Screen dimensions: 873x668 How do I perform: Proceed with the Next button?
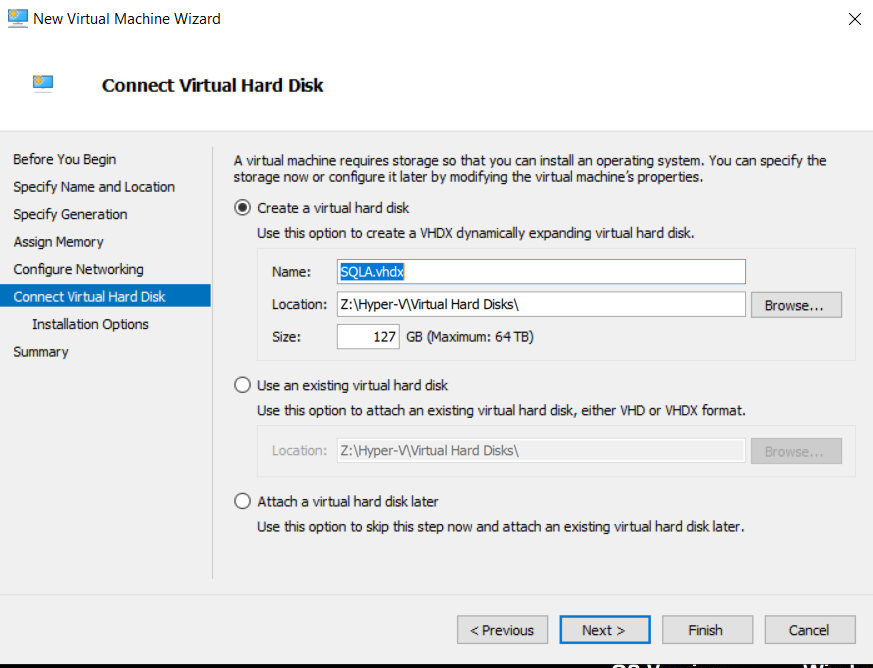pyautogui.click(x=605, y=630)
